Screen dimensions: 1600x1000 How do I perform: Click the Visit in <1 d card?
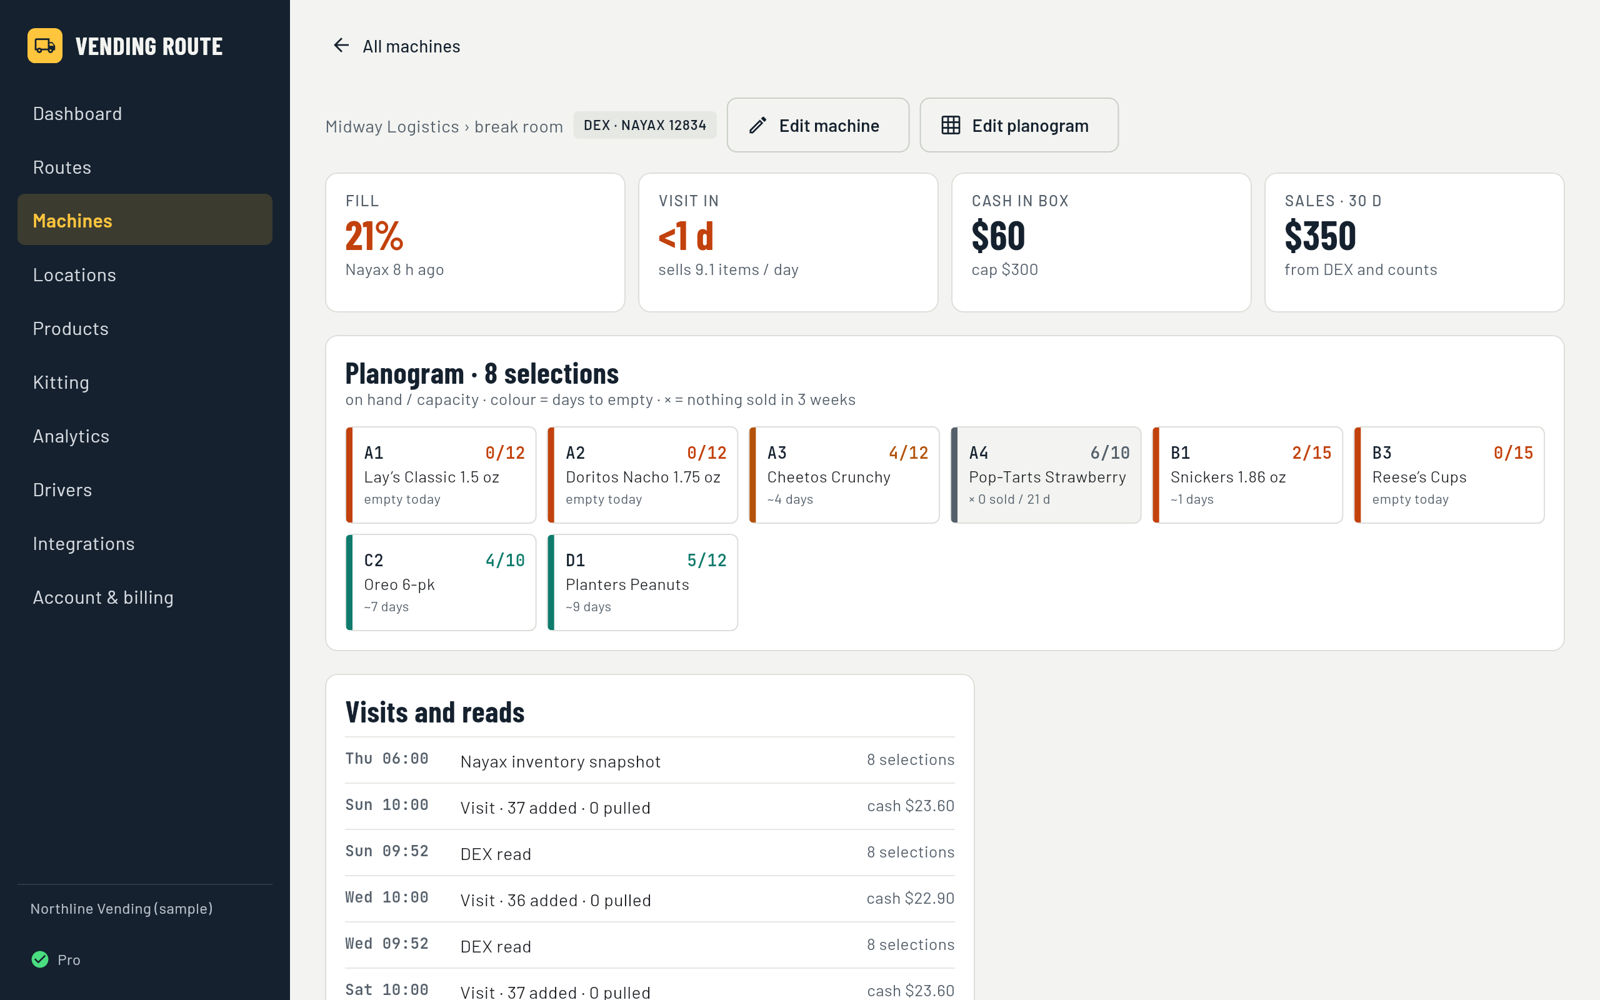tap(788, 242)
